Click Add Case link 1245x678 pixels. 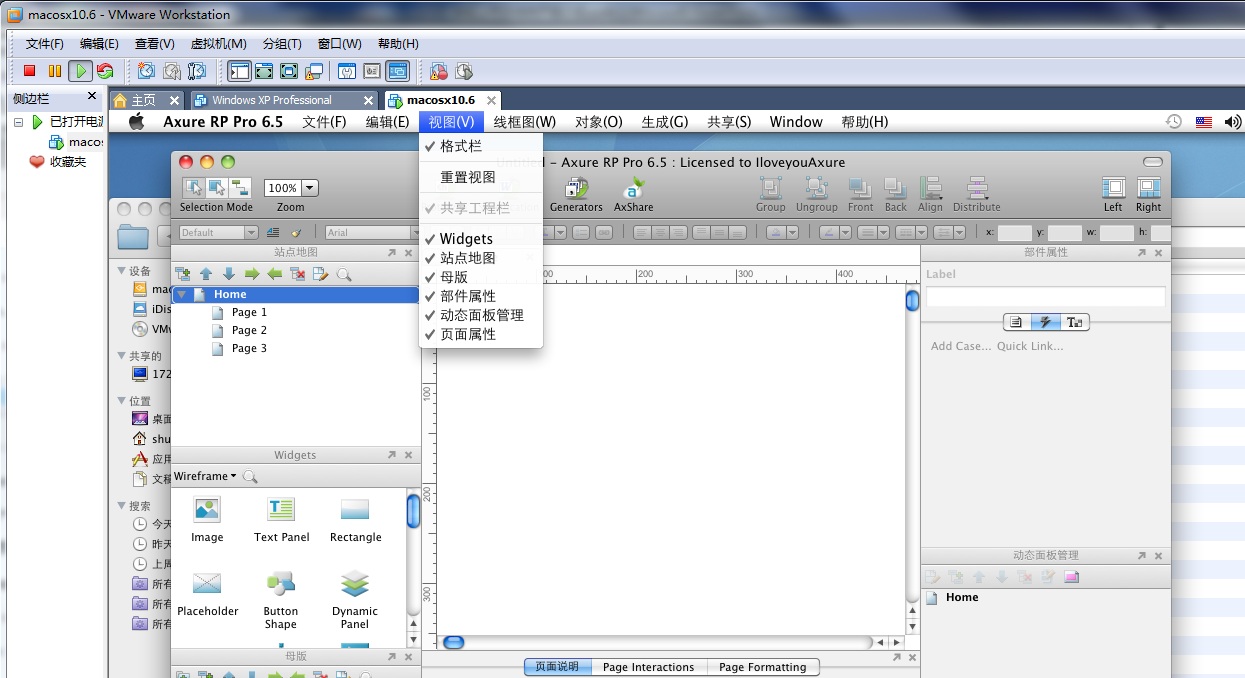tap(961, 346)
